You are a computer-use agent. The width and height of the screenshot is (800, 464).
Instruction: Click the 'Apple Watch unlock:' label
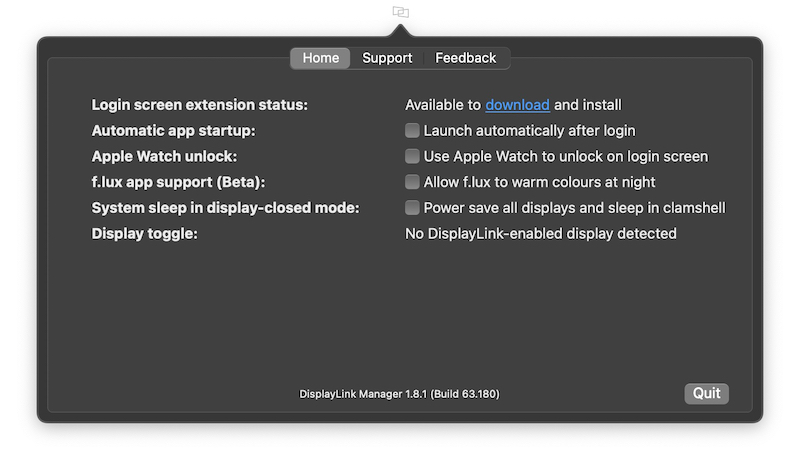click(x=164, y=156)
